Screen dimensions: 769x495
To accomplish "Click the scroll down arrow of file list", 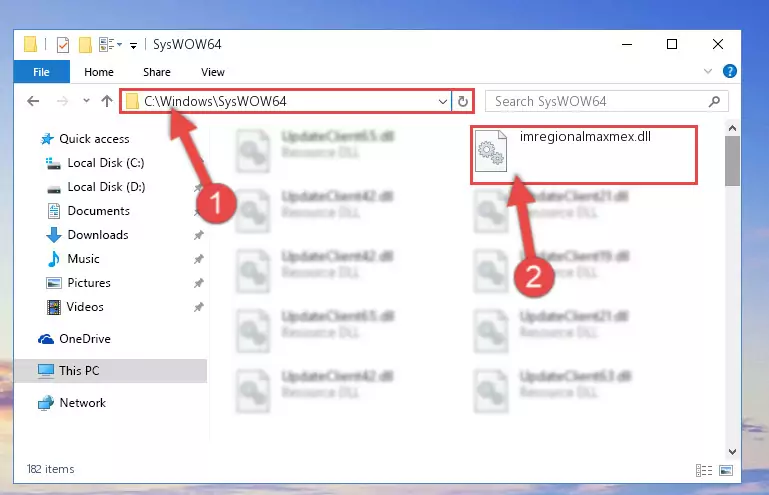I will [732, 452].
